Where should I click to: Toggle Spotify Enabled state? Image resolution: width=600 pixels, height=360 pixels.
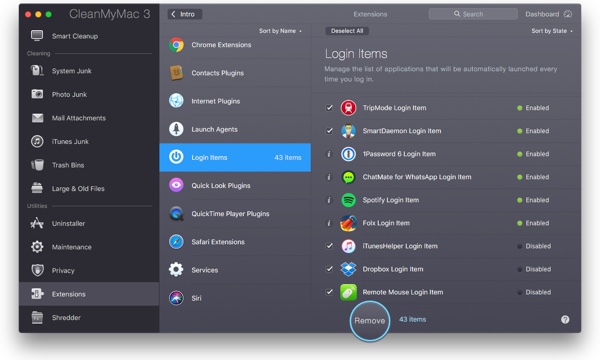click(x=533, y=200)
